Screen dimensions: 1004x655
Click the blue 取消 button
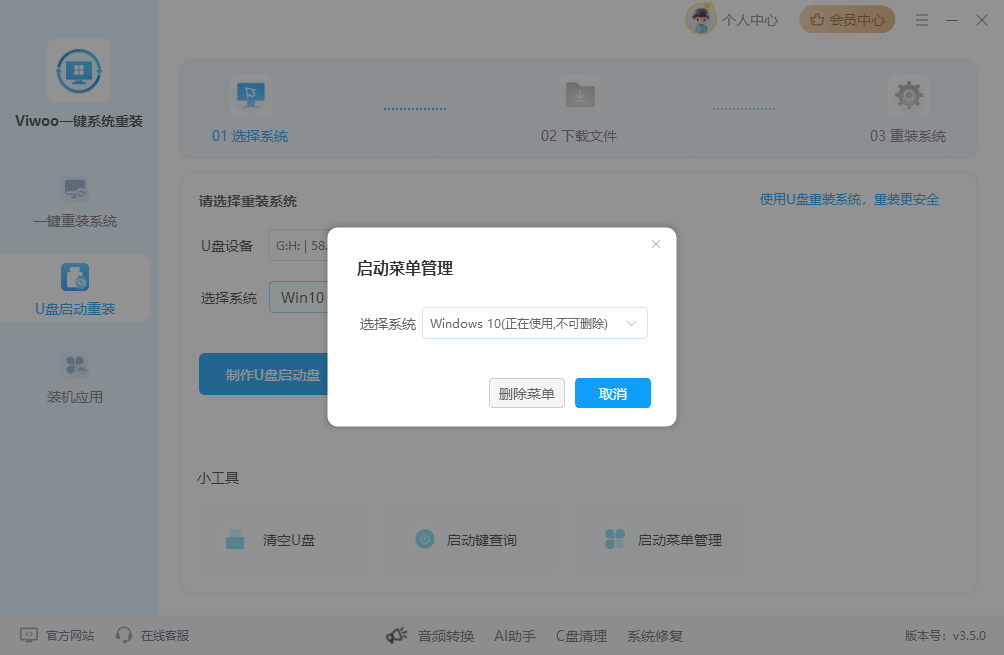(613, 393)
